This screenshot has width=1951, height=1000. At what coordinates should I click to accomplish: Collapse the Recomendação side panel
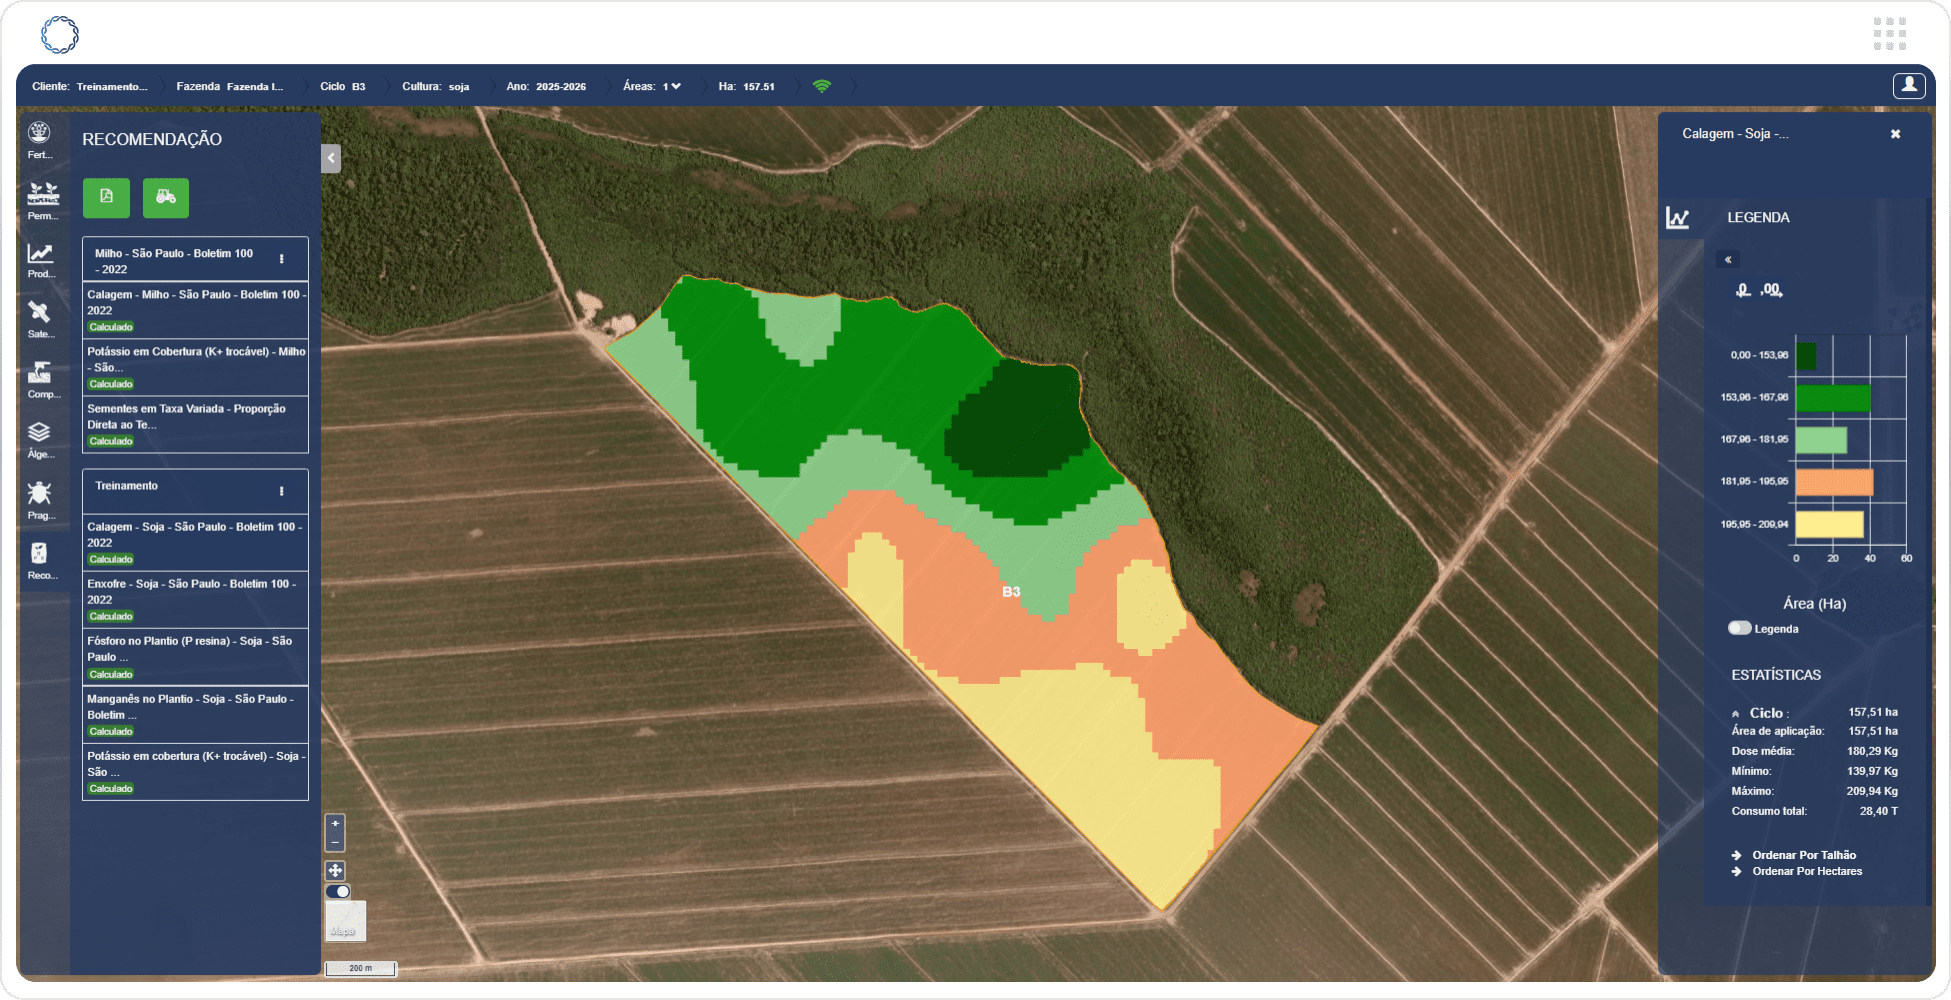[x=331, y=158]
